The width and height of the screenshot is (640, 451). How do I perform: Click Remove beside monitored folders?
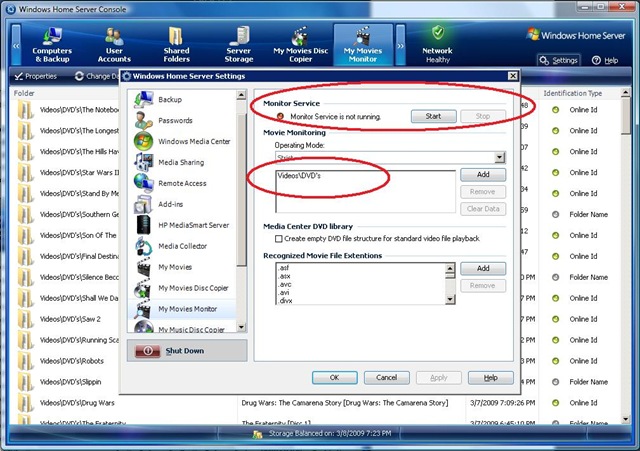pos(483,192)
